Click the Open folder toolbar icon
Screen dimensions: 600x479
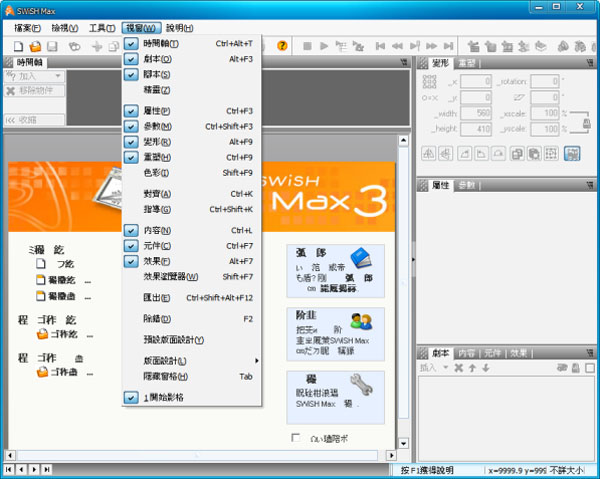[x=35, y=46]
